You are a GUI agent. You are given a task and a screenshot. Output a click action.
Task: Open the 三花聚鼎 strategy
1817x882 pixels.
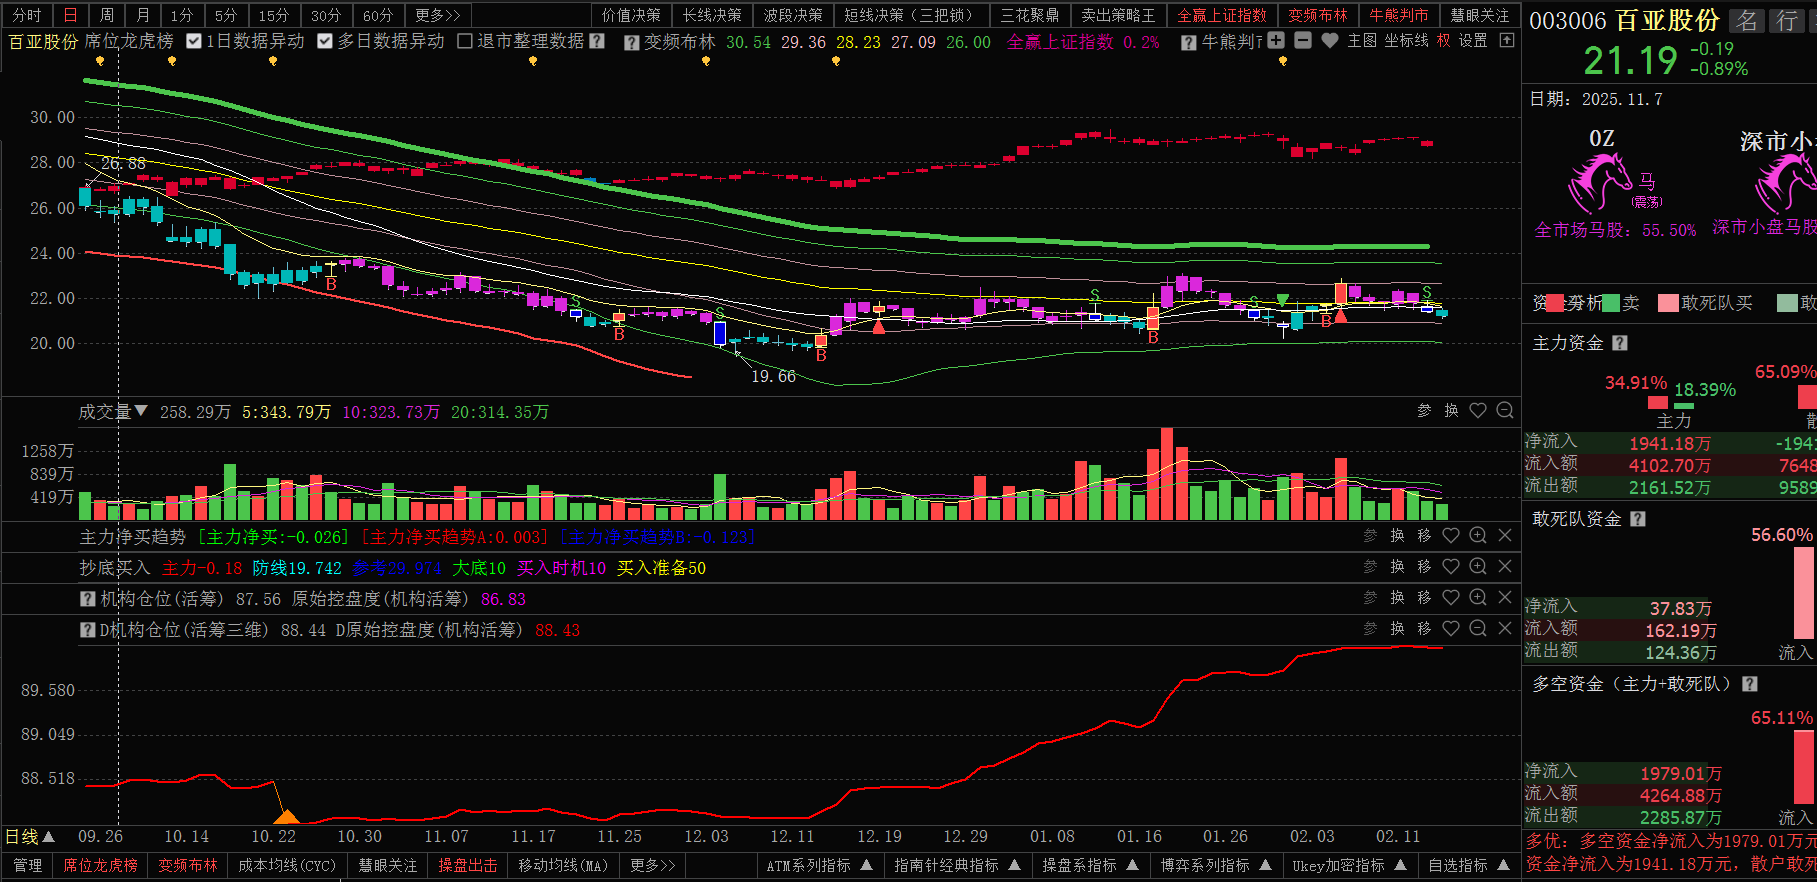1030,15
